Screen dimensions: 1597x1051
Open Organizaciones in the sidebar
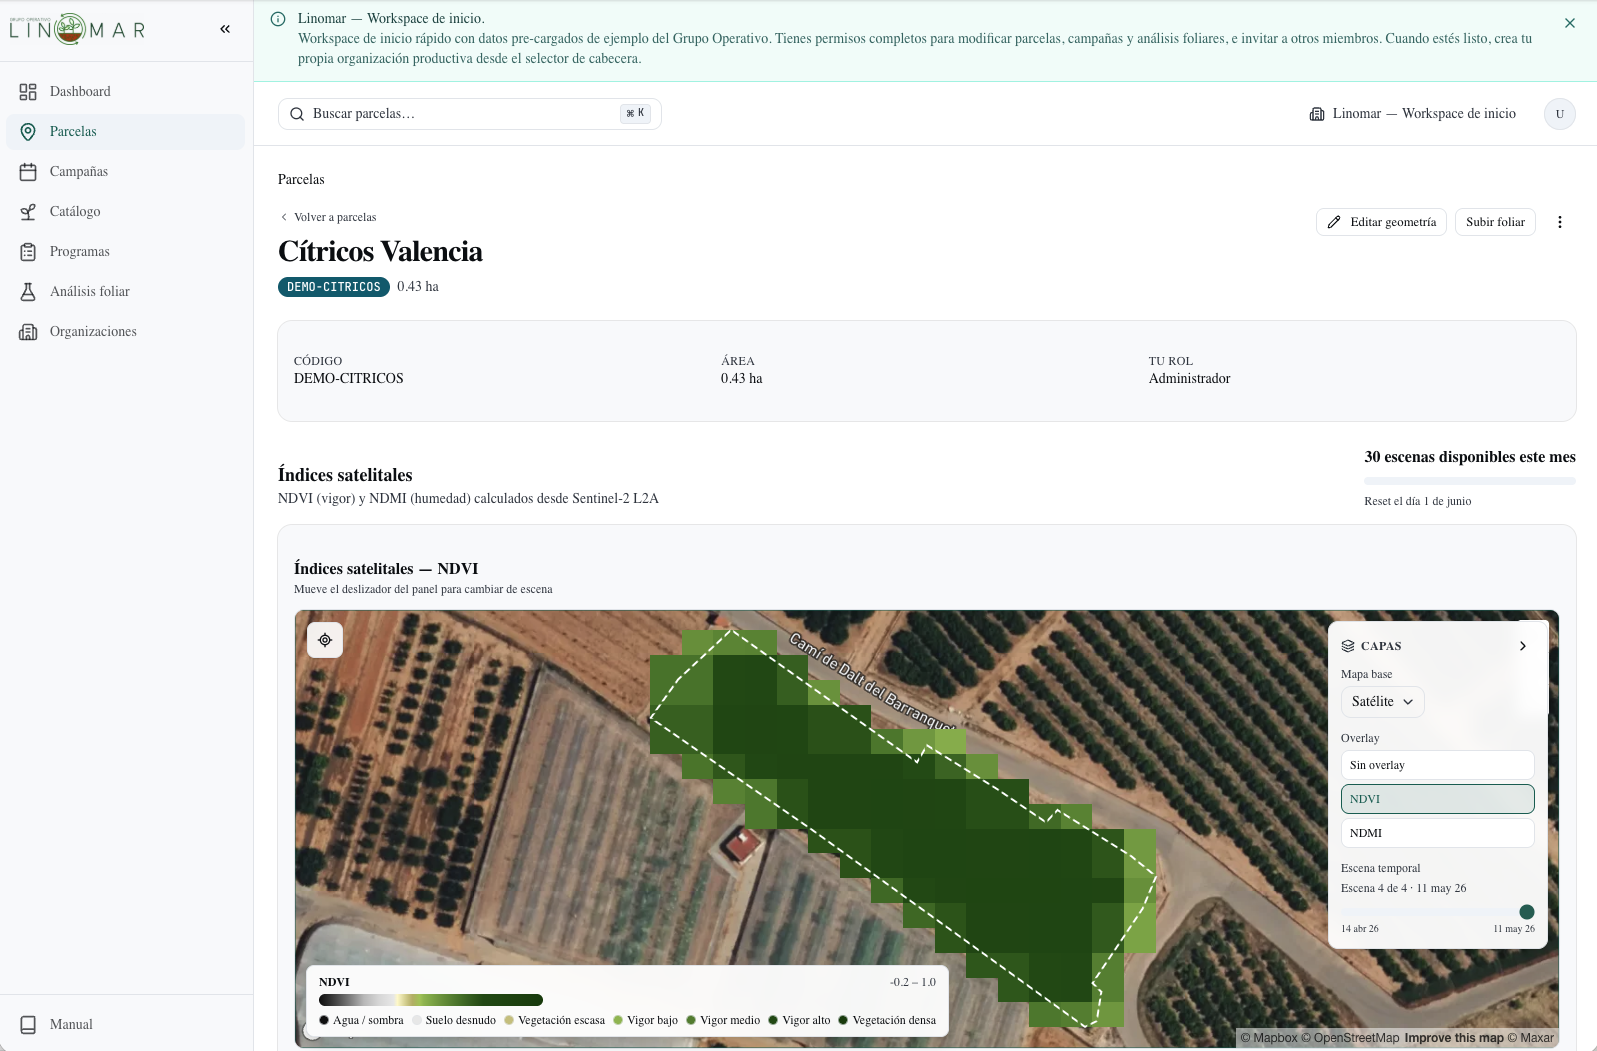125,332
